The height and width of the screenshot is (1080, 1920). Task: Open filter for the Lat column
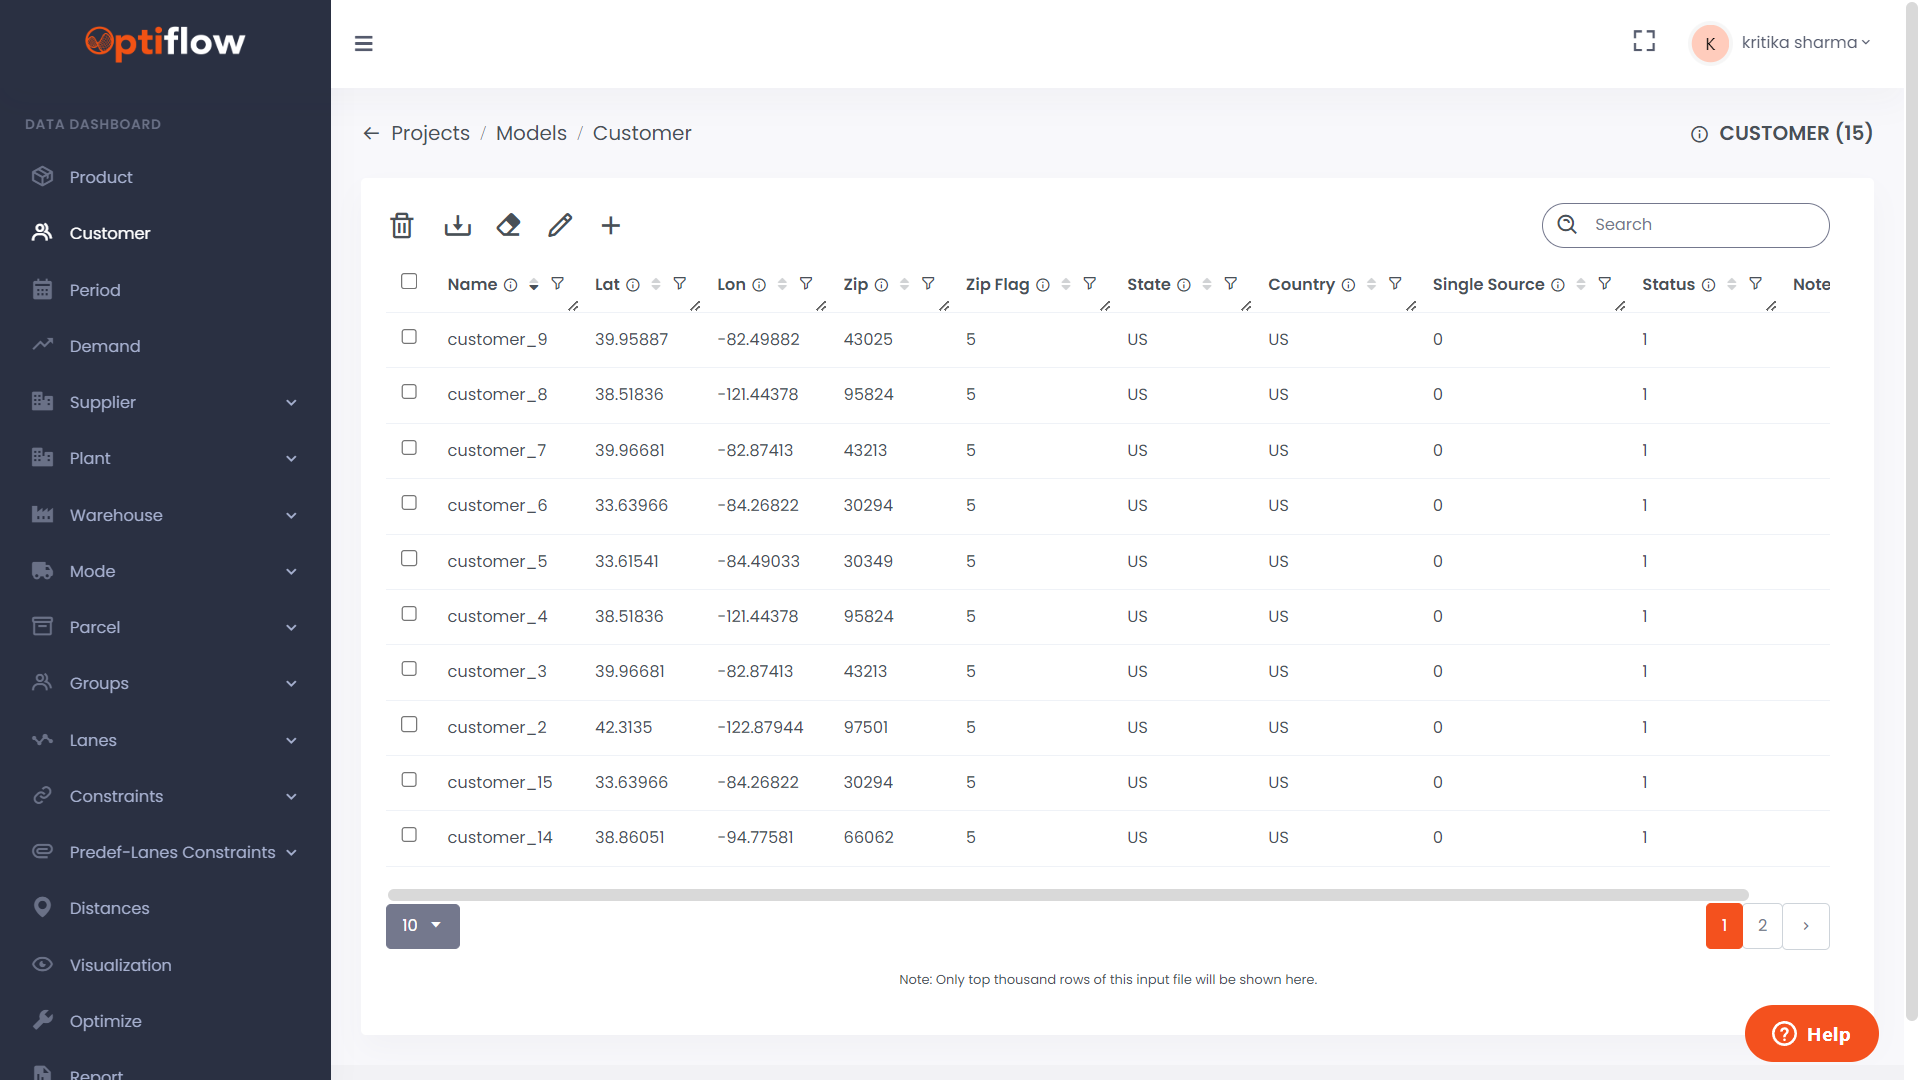pyautogui.click(x=681, y=284)
